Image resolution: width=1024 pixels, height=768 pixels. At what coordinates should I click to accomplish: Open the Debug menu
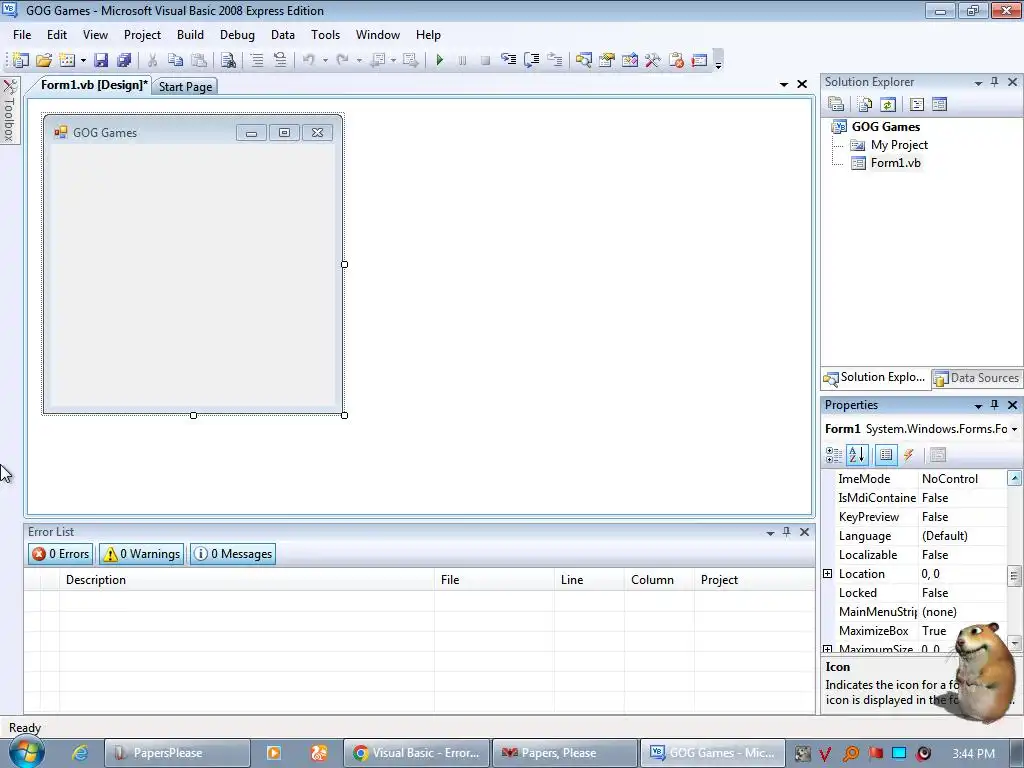[x=237, y=35]
